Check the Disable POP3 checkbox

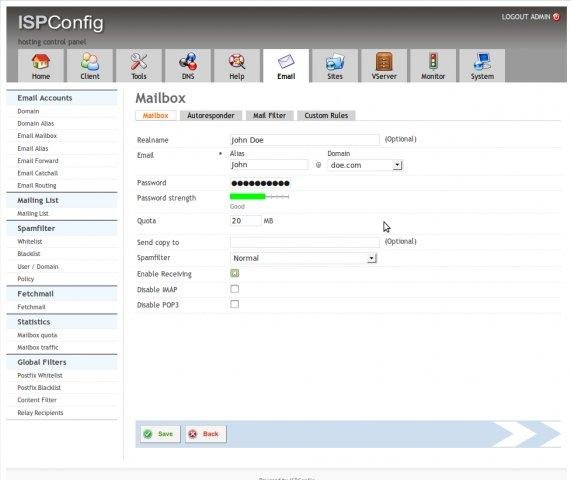[235, 304]
